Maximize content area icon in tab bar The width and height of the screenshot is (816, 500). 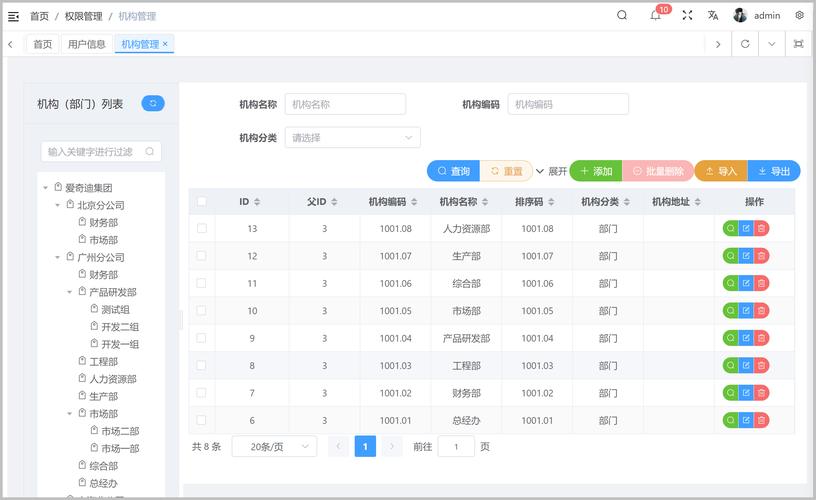tap(798, 44)
